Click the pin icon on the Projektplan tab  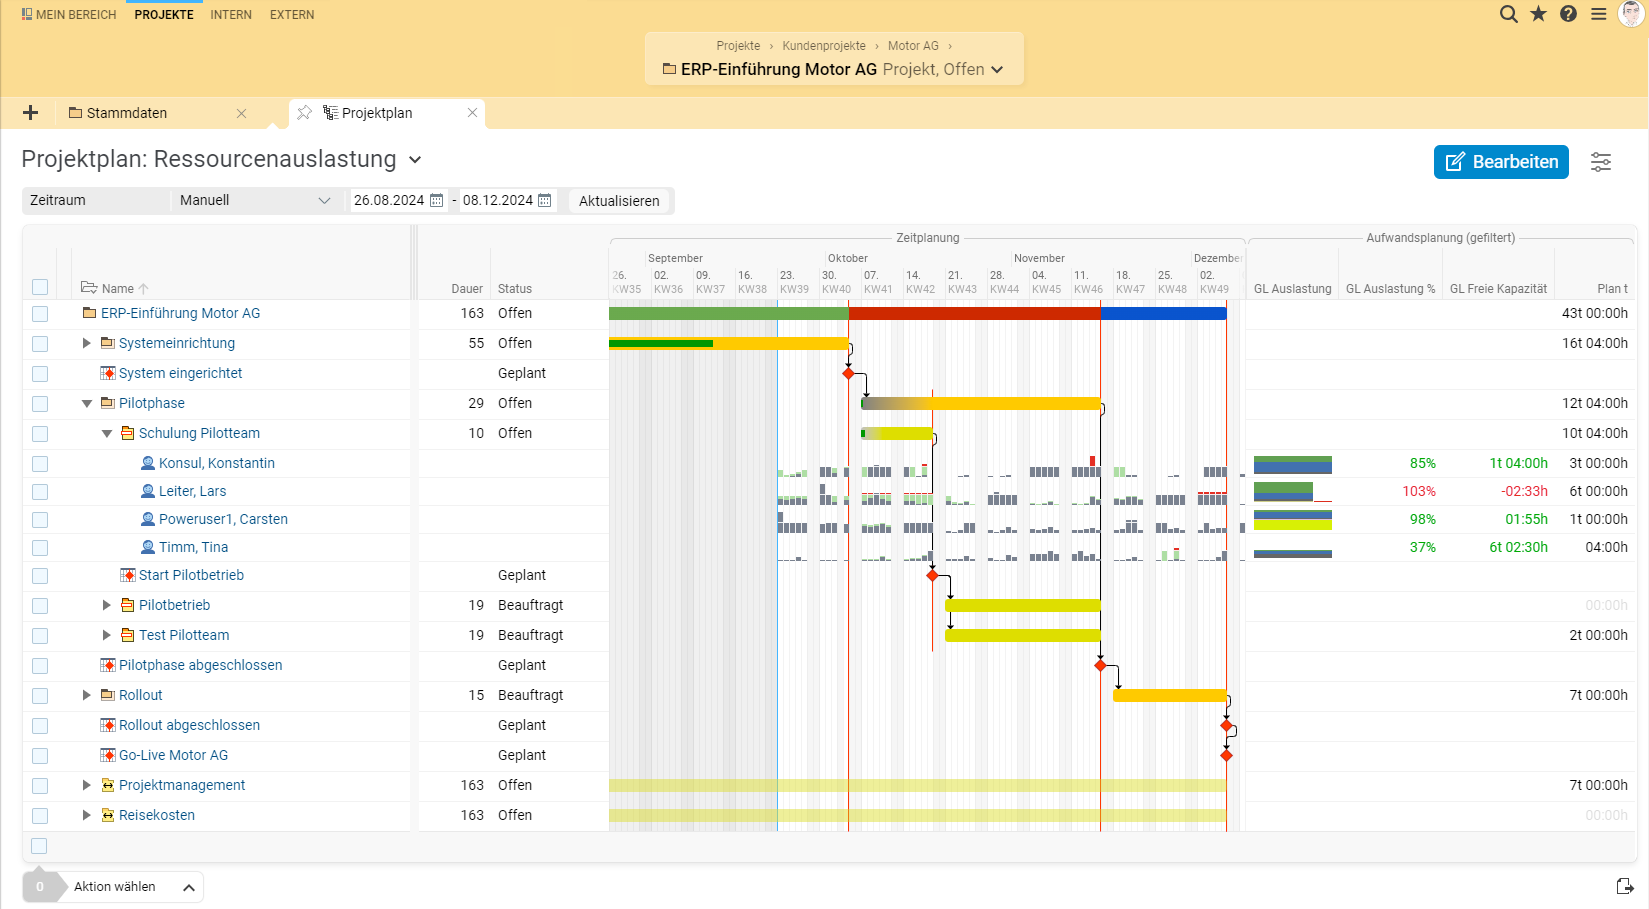tap(304, 113)
